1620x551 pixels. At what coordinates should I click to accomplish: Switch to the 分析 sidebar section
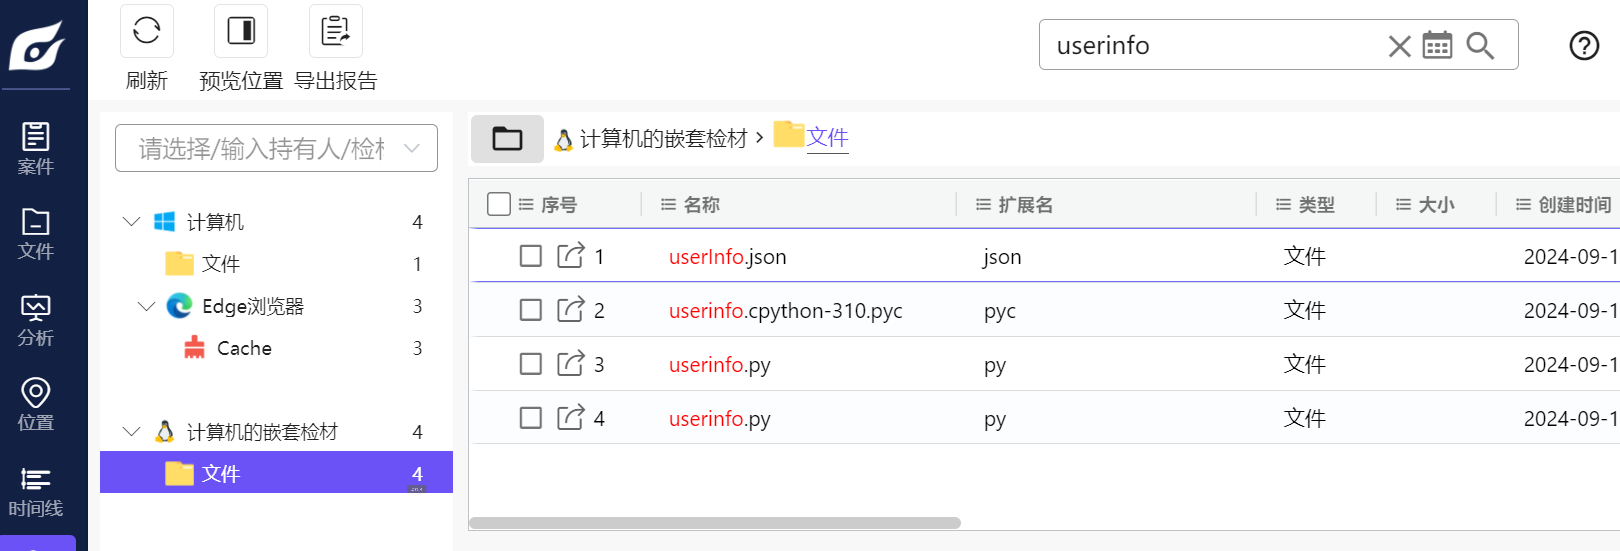click(36, 320)
